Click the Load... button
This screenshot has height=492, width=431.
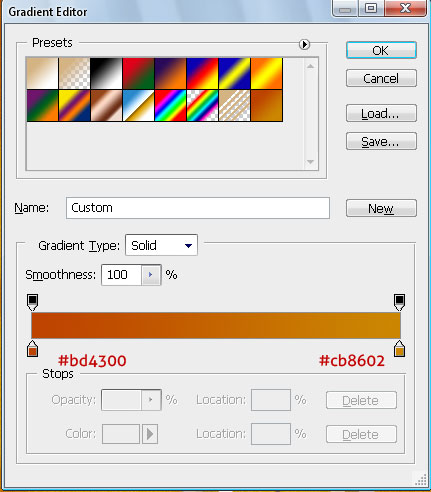[x=381, y=113]
